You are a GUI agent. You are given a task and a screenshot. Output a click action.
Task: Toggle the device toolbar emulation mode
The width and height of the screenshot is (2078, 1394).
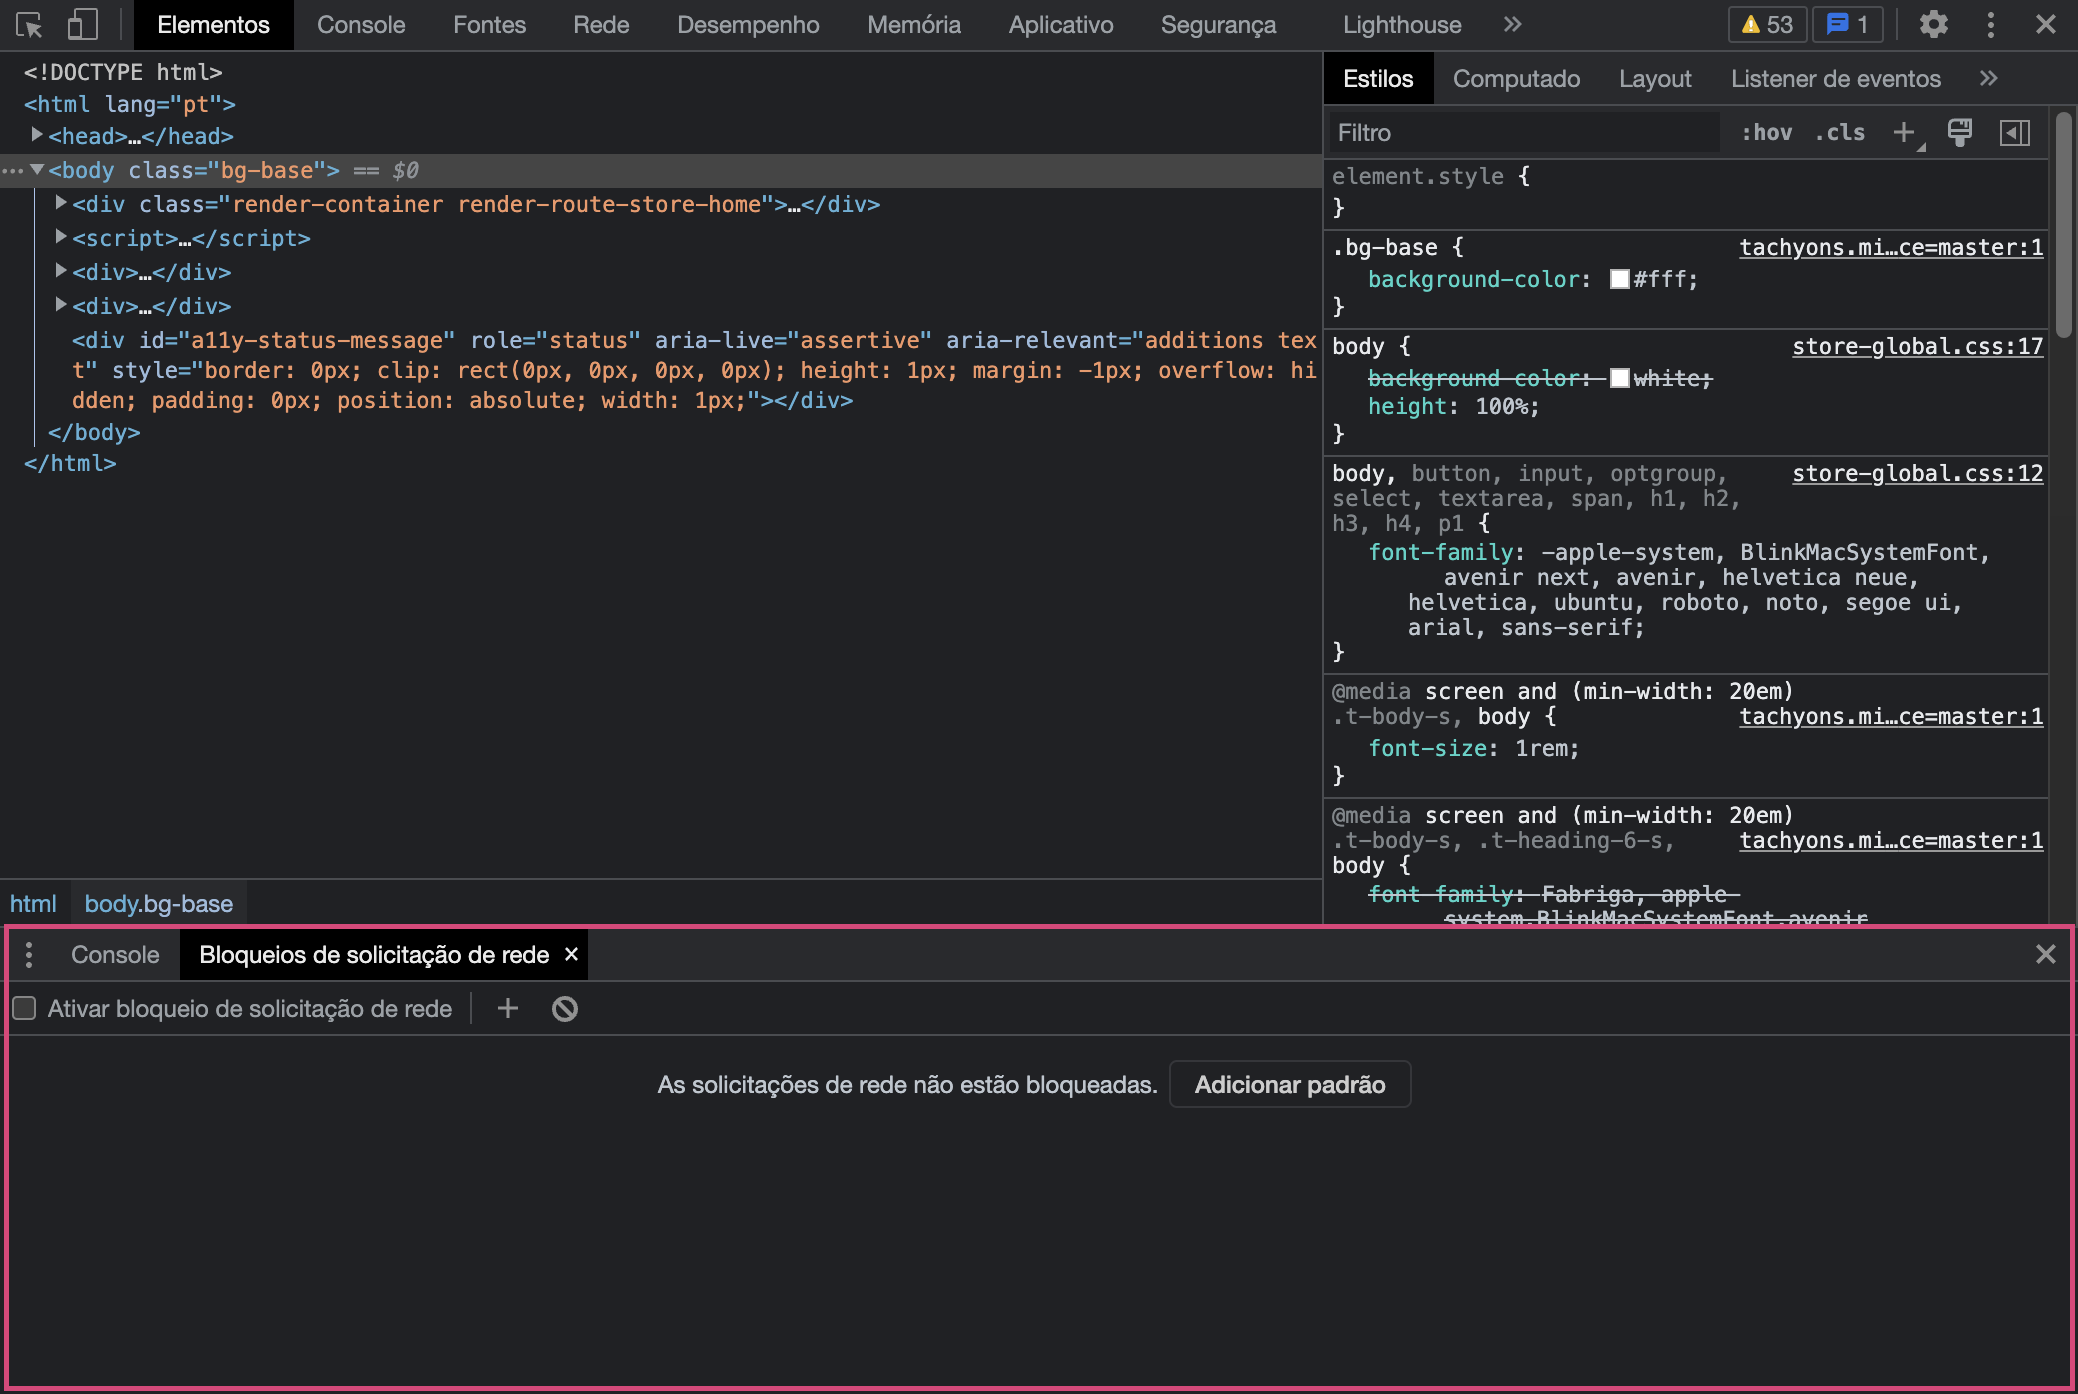[83, 24]
